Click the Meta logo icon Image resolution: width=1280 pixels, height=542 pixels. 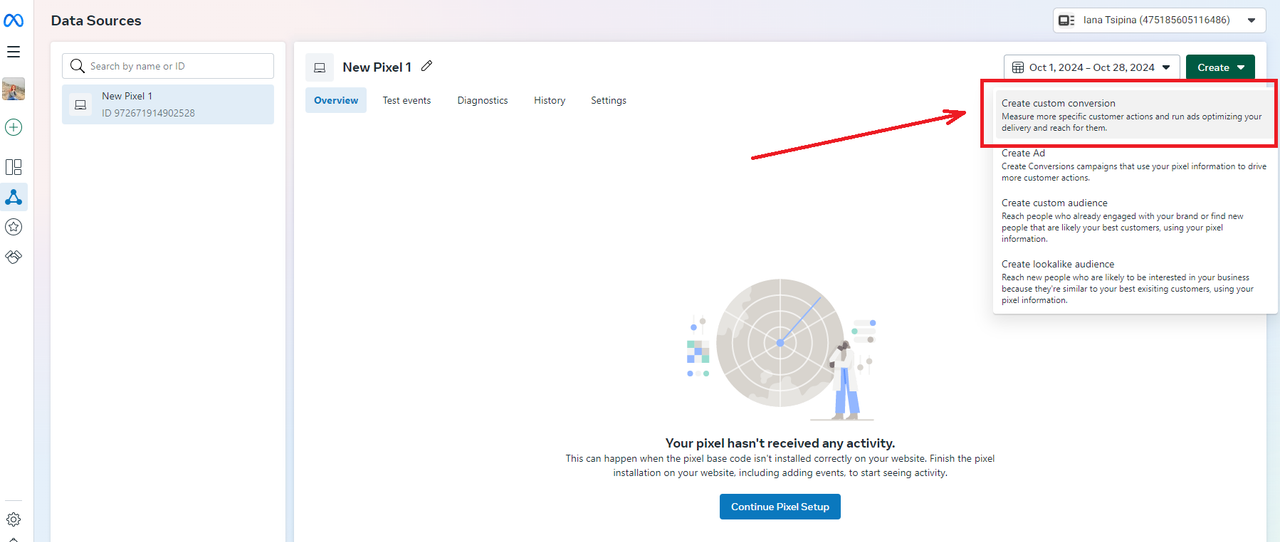[x=14, y=20]
